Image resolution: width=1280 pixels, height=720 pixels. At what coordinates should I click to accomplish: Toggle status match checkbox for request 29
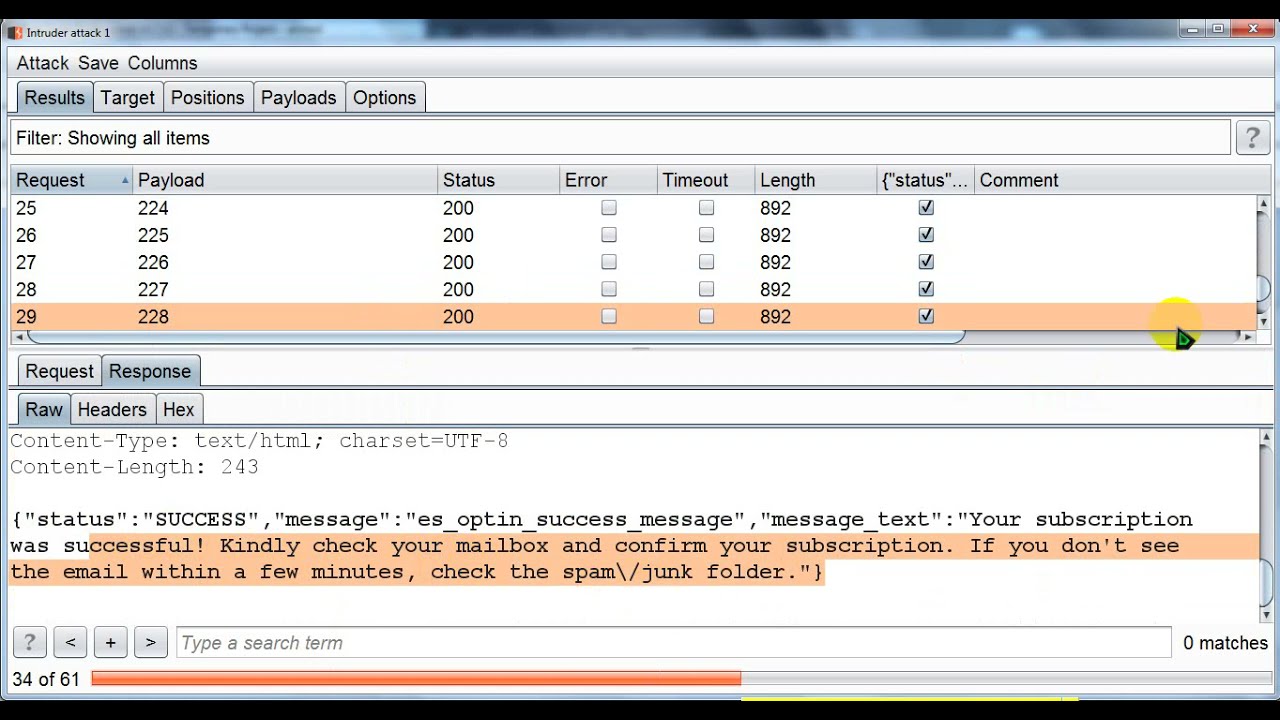coord(926,316)
